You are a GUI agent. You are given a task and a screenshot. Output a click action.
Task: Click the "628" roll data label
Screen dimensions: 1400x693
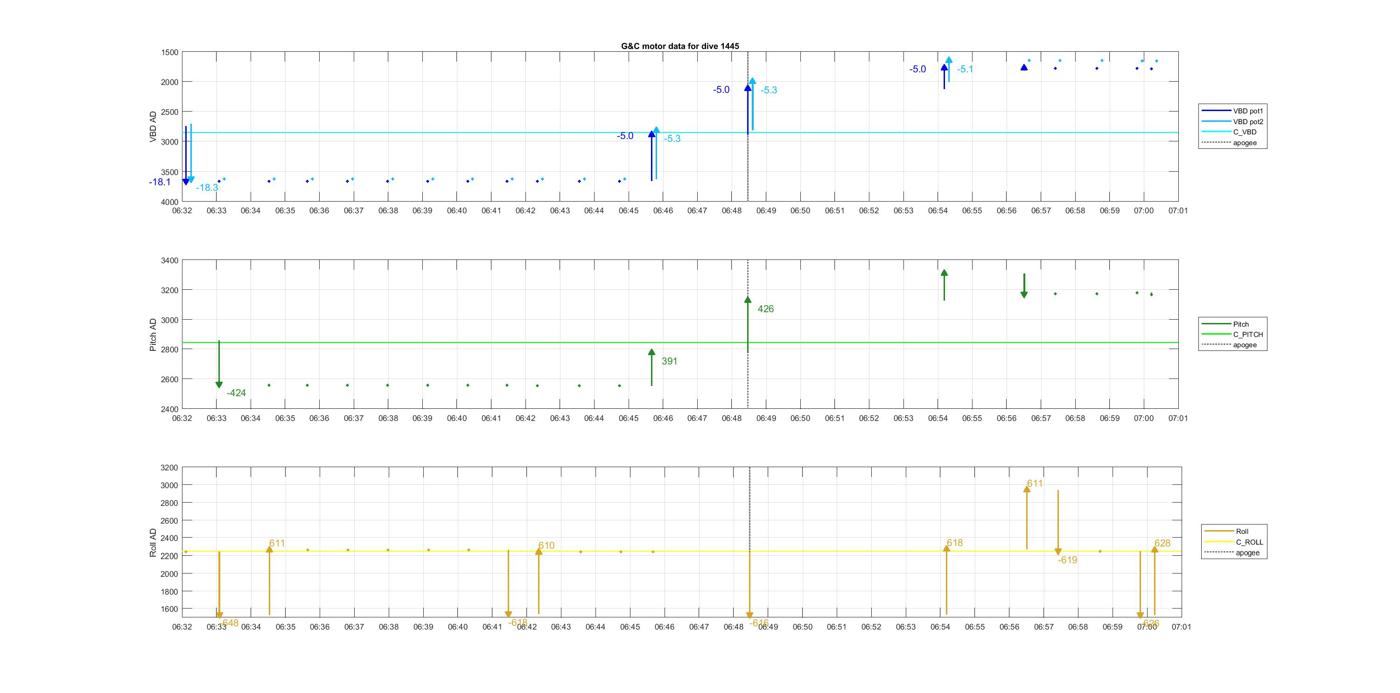point(1163,544)
